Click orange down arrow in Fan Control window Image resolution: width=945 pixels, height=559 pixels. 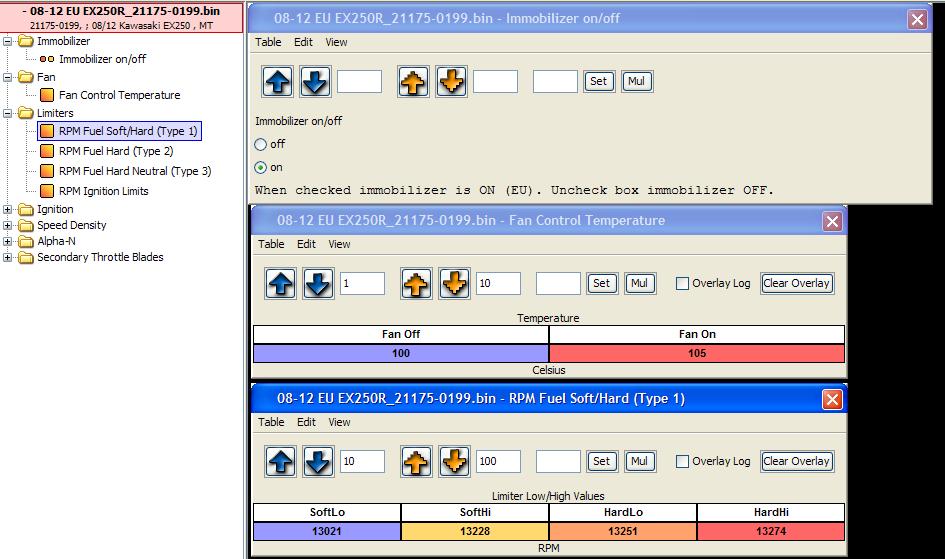[454, 284]
